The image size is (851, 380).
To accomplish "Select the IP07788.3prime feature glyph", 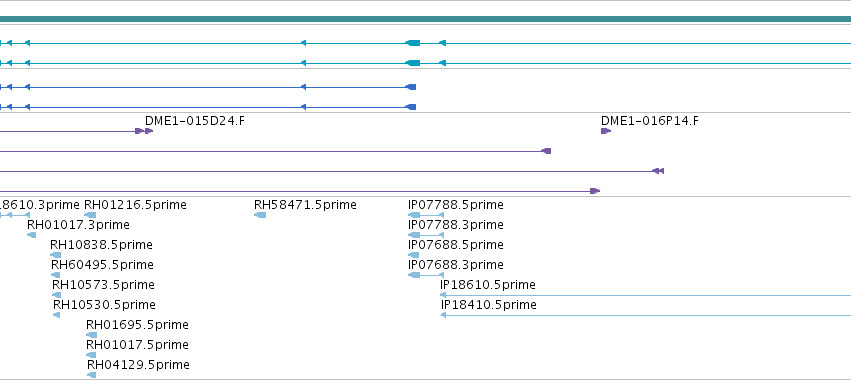I will pos(426,235).
